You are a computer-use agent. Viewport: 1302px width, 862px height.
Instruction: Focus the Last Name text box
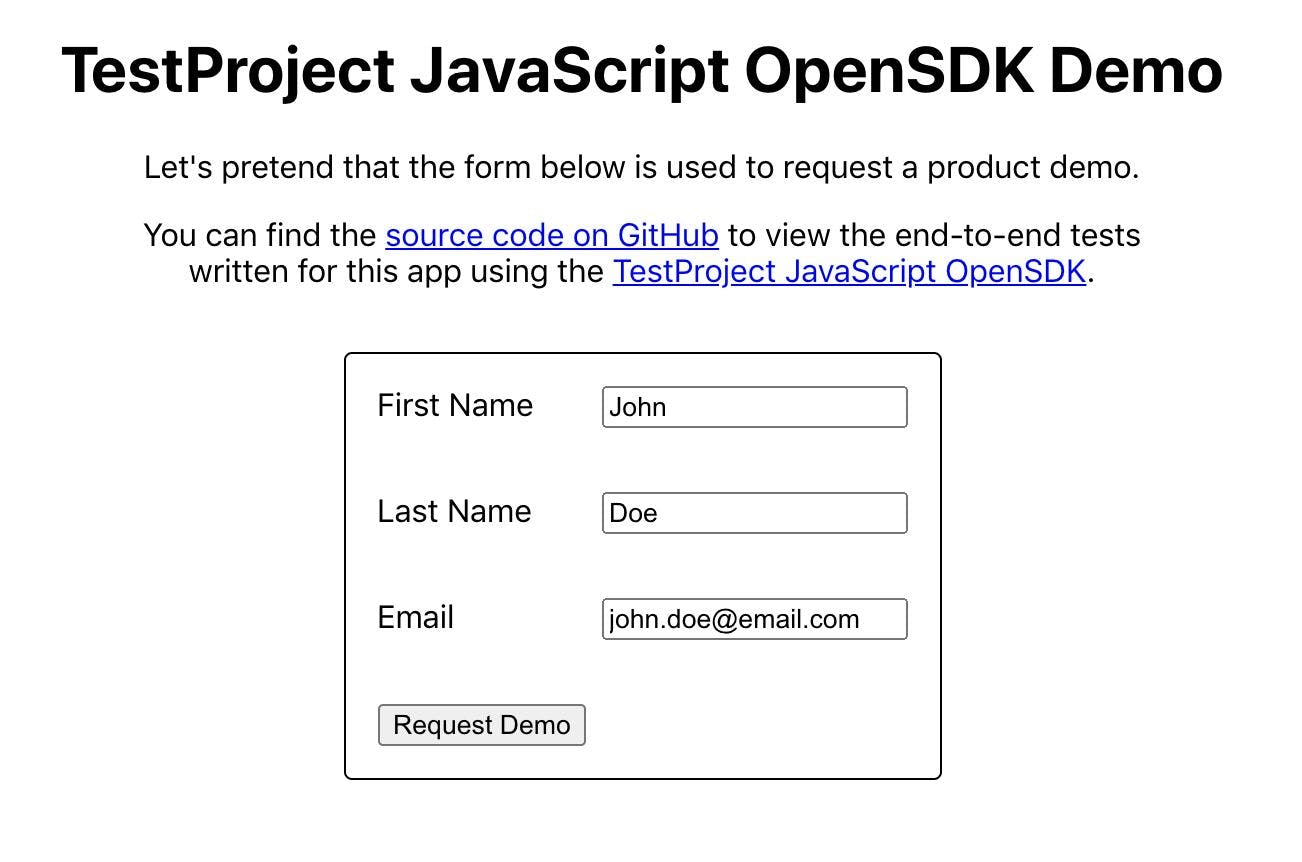pyautogui.click(x=754, y=513)
